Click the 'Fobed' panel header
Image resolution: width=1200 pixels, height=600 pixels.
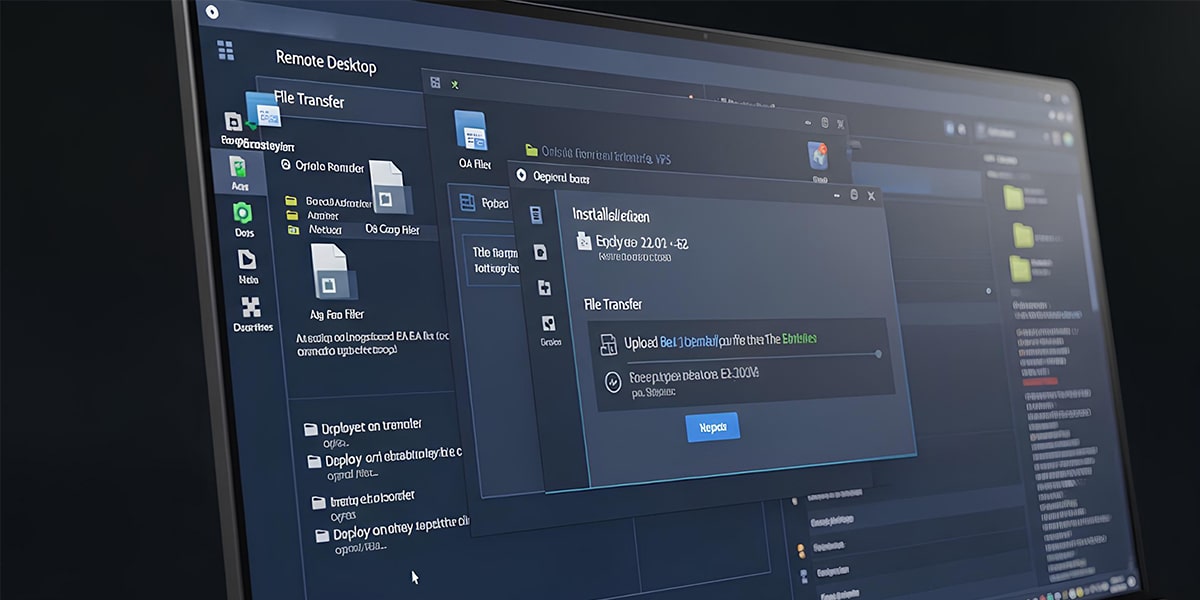pos(484,203)
